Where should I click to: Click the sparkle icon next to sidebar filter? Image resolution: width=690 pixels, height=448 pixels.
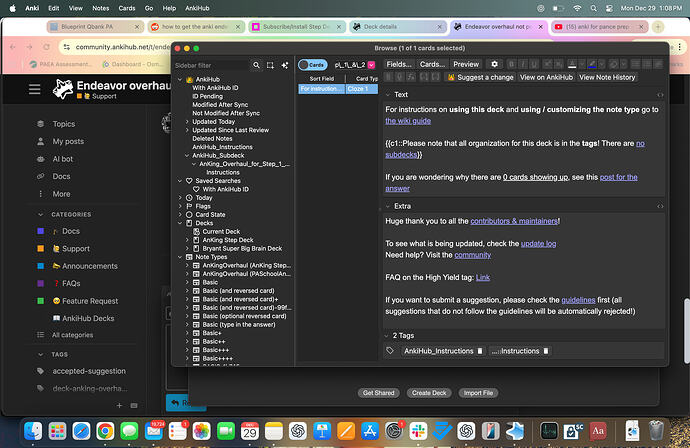click(x=285, y=65)
